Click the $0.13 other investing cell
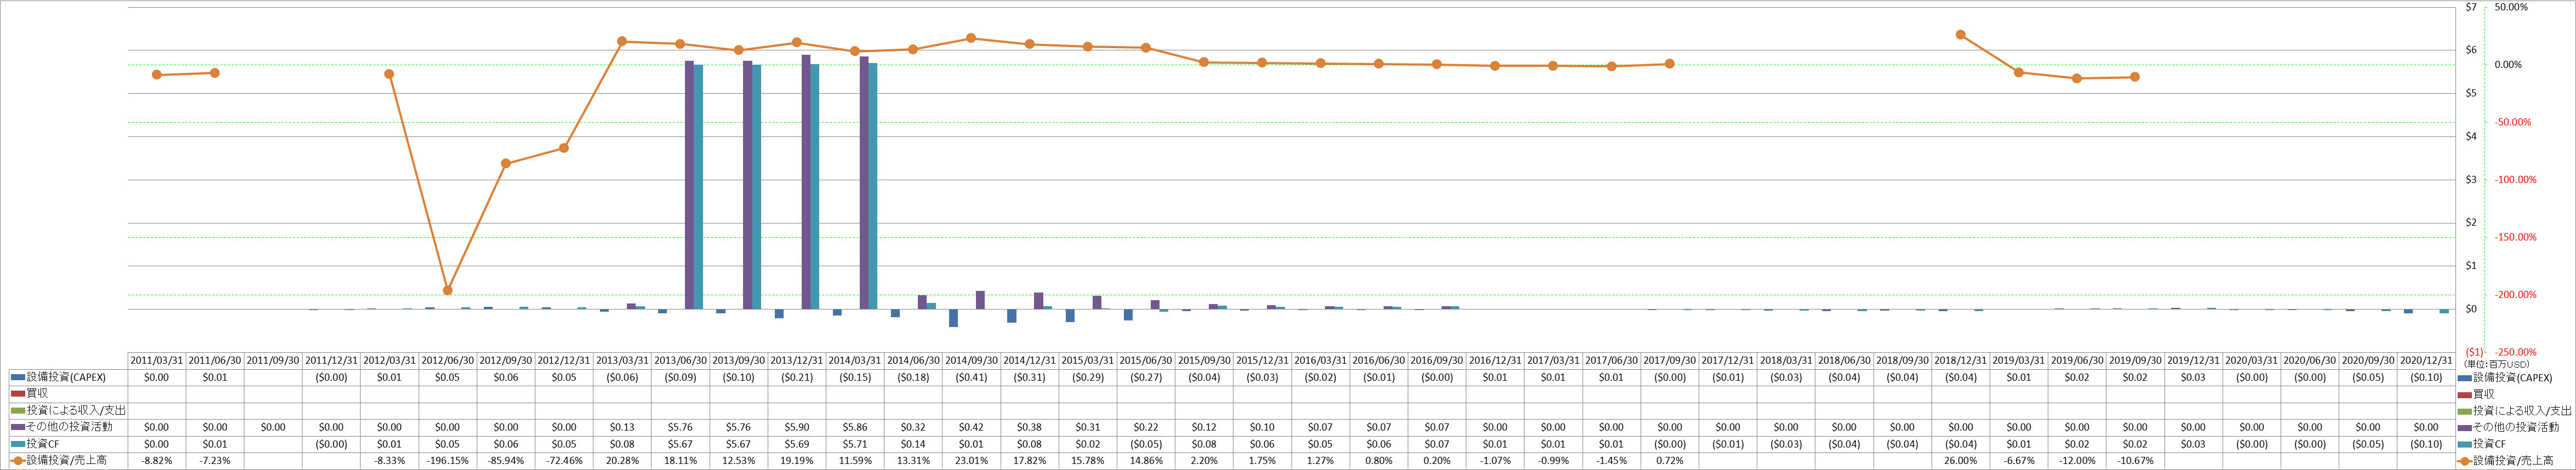 point(622,427)
